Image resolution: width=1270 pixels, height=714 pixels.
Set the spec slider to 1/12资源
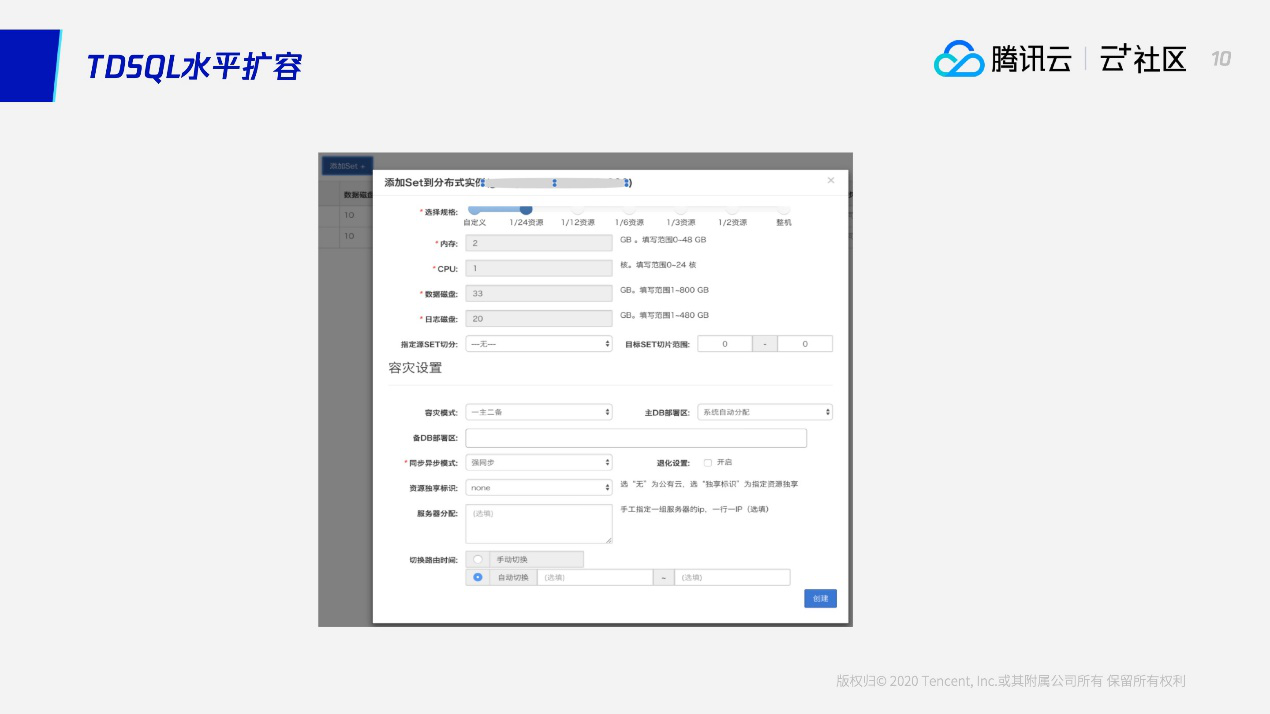(577, 209)
